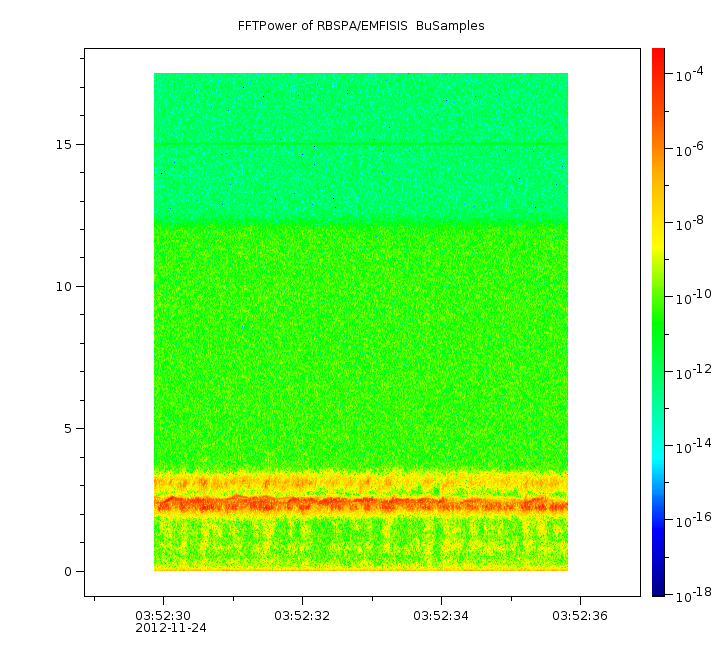
Task: Click the colorbar label 10^-14
Action: pos(694,446)
